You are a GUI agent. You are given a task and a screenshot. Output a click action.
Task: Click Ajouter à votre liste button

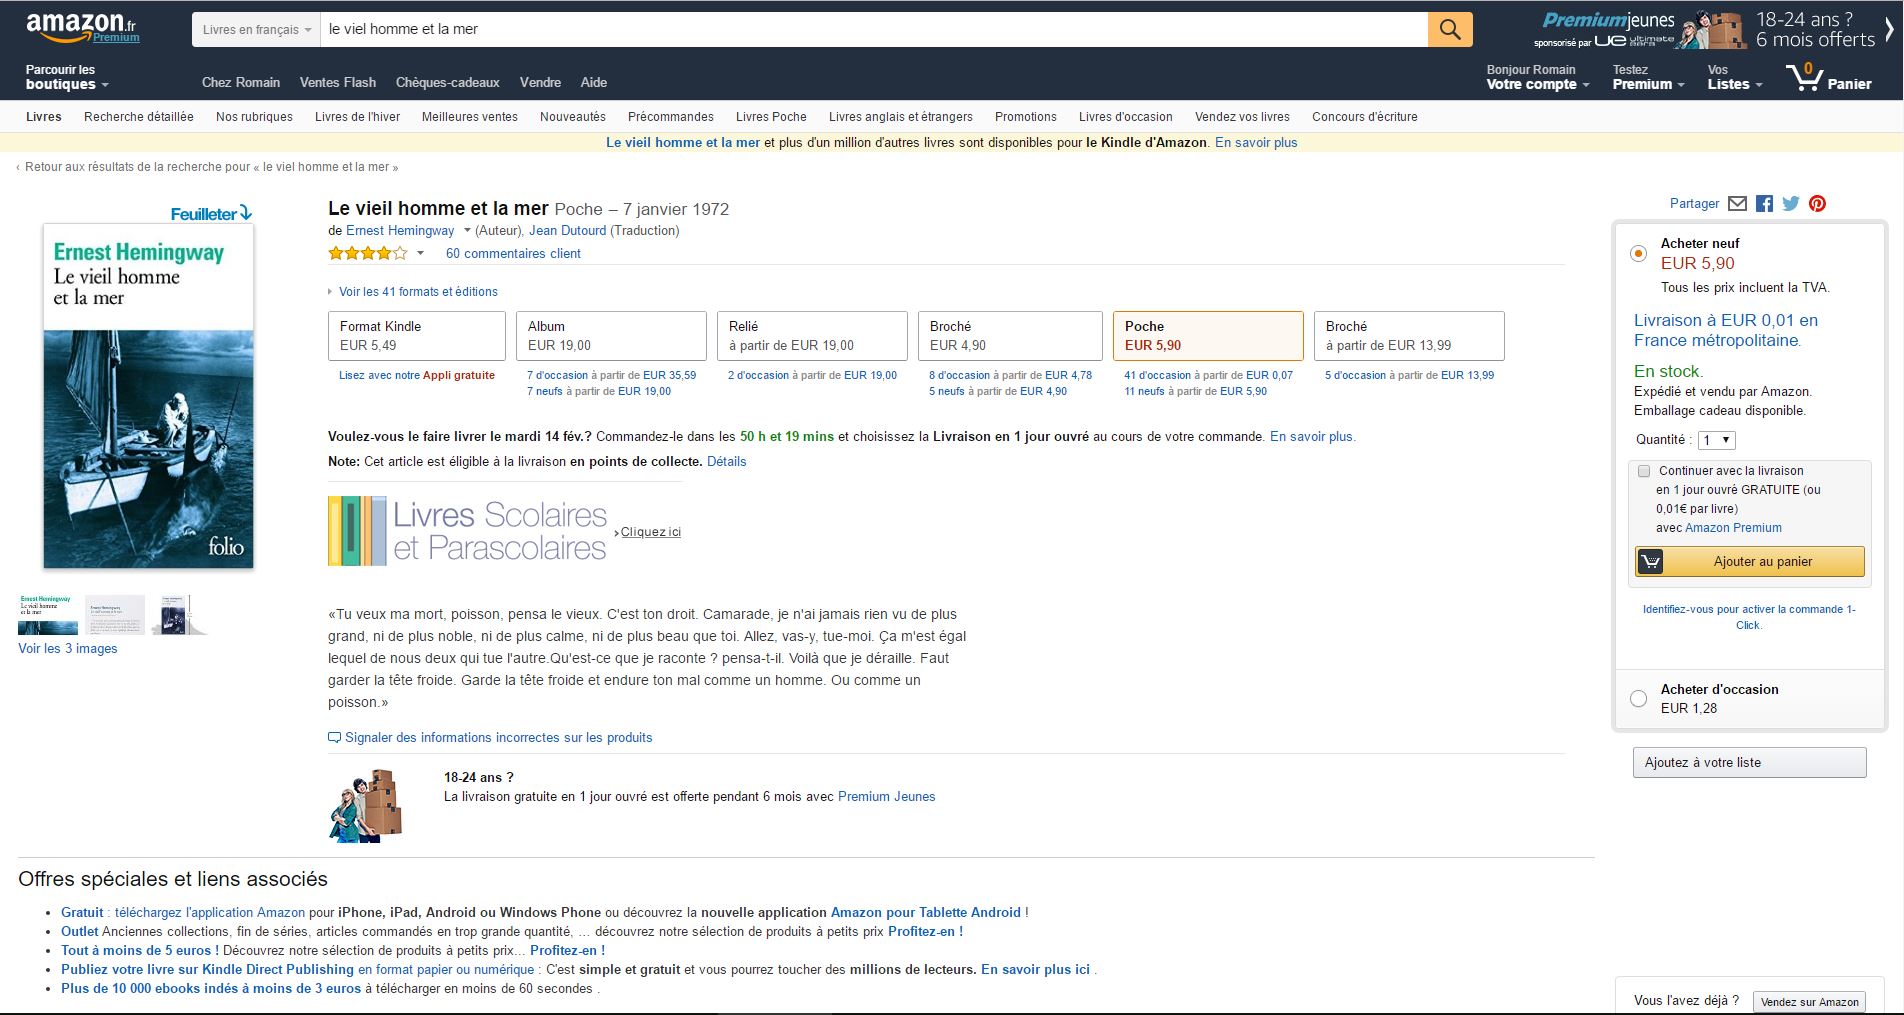pos(1750,762)
